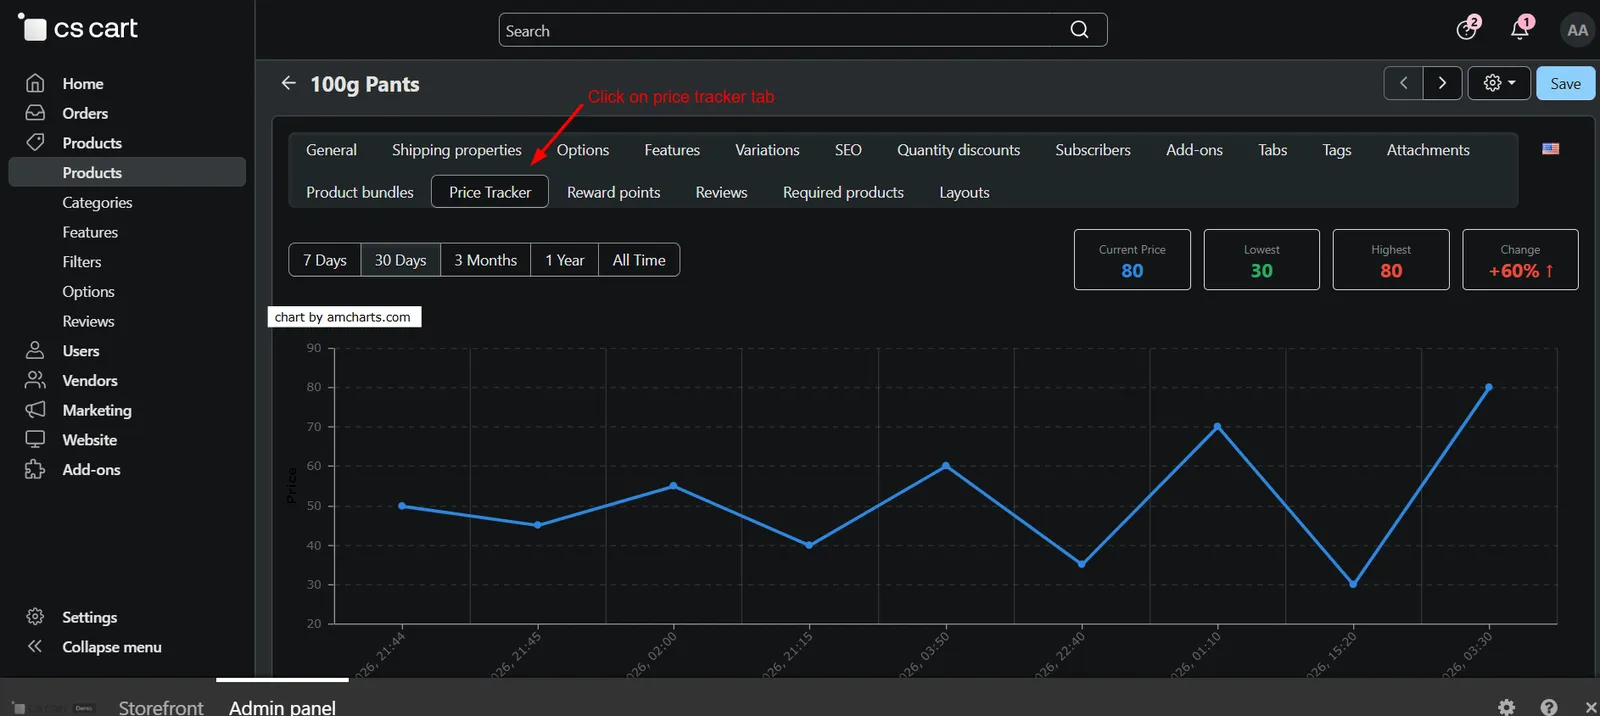The width and height of the screenshot is (1600, 716).
Task: Click the last chart data point at 80
Action: pyautogui.click(x=1489, y=387)
